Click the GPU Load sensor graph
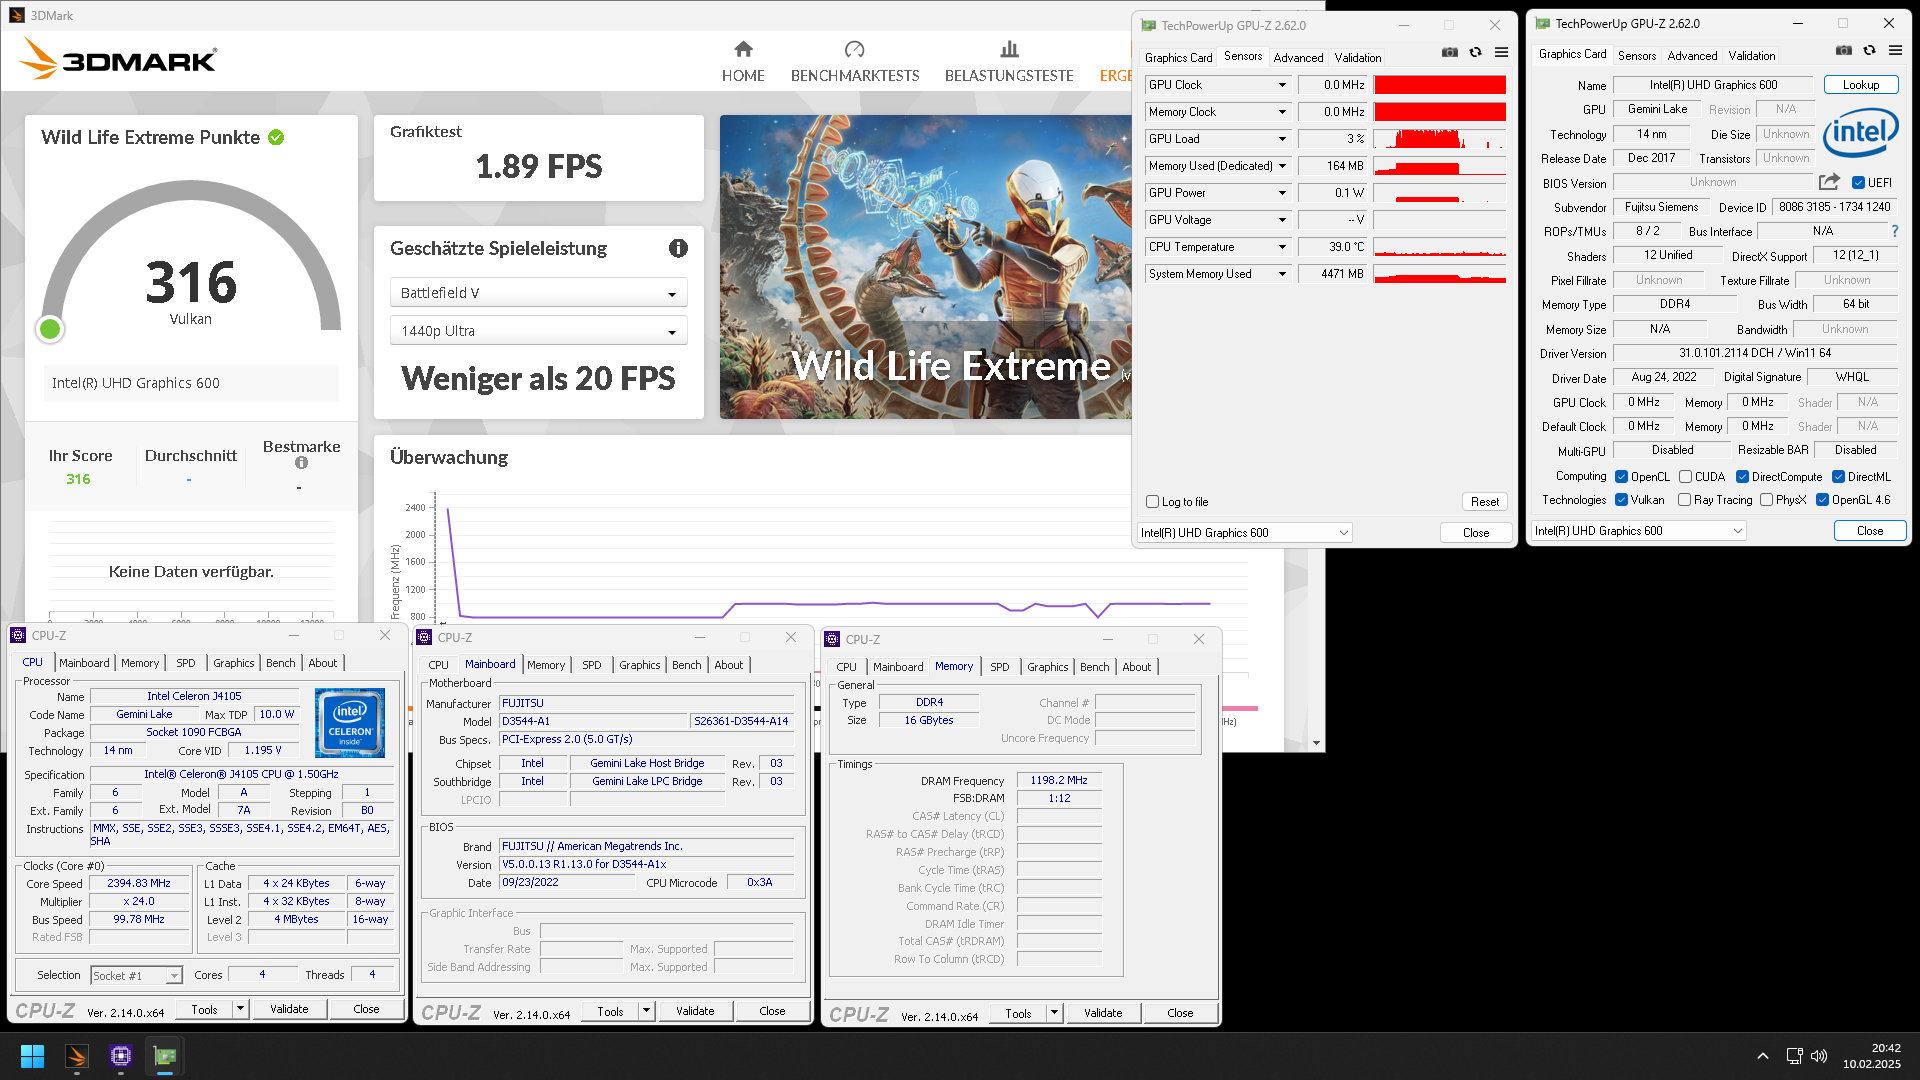The width and height of the screenshot is (1920, 1080). click(1440, 139)
